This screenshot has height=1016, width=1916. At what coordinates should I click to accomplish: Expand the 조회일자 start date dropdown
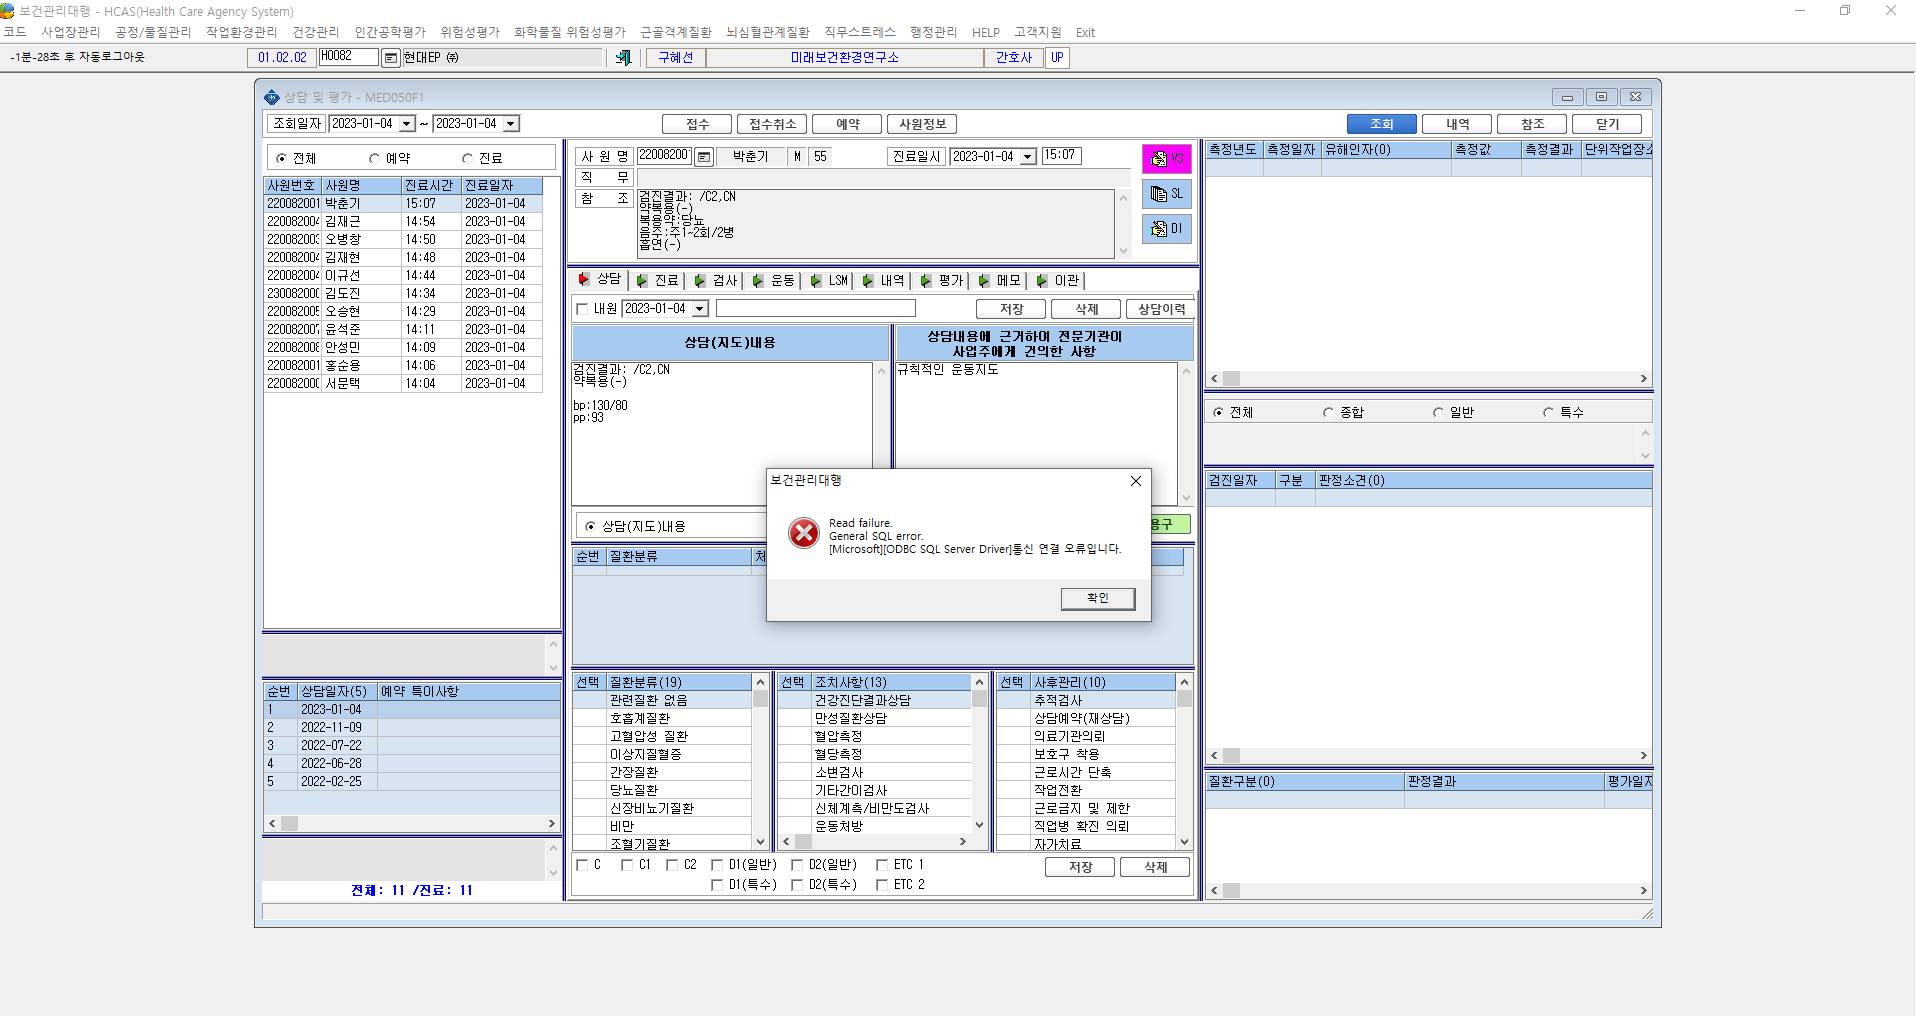point(407,124)
